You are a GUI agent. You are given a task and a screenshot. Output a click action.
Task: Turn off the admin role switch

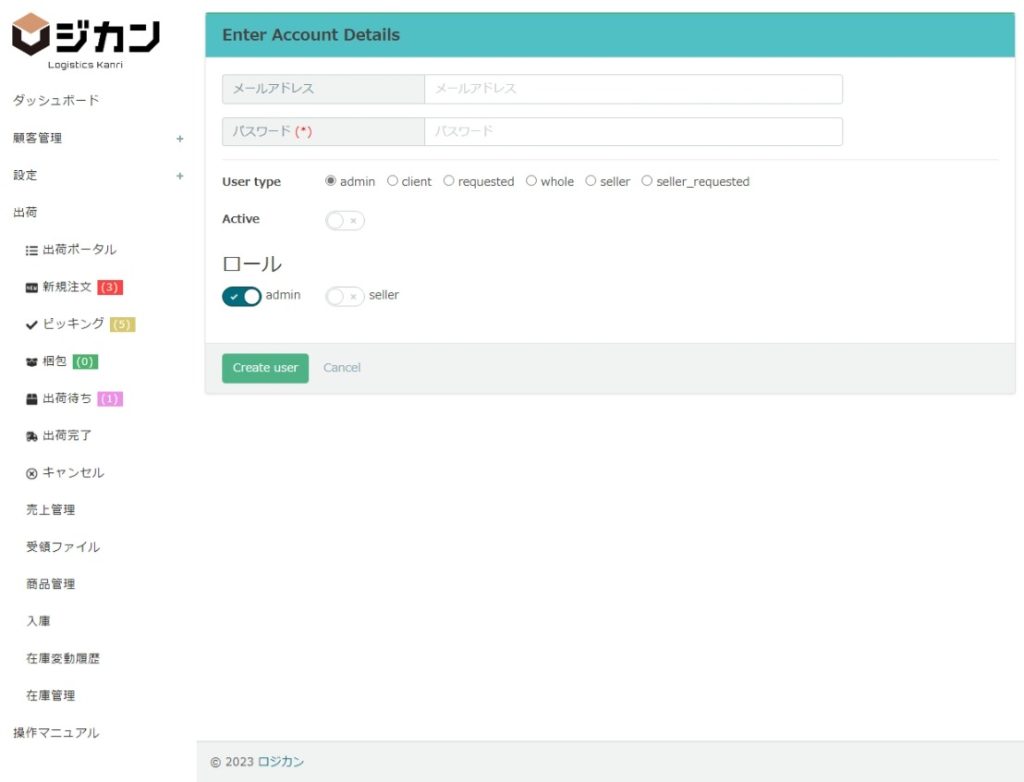[242, 296]
